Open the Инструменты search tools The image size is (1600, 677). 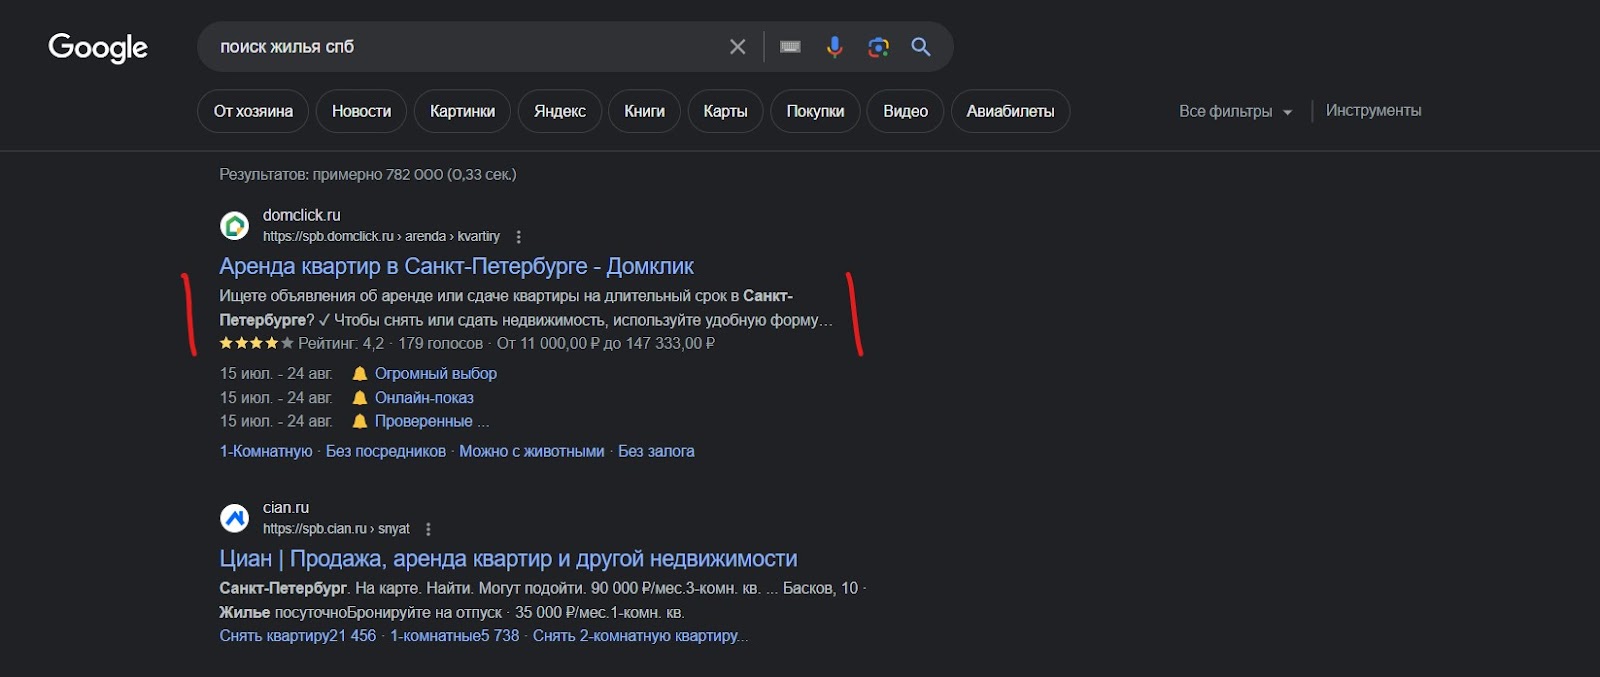click(1373, 111)
